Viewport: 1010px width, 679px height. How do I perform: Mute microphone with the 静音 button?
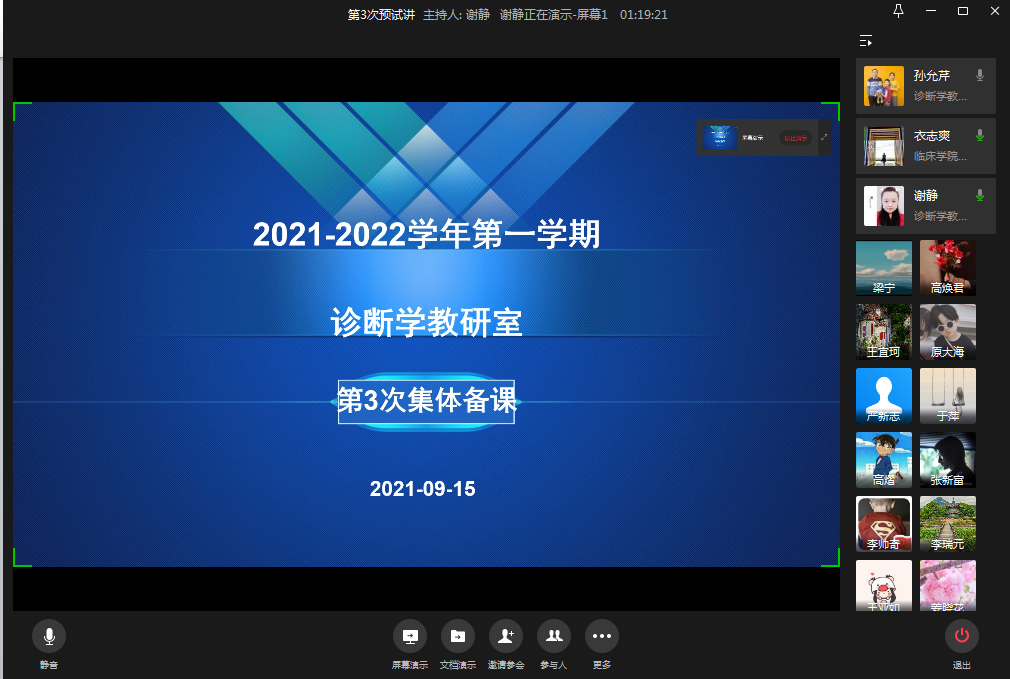click(49, 636)
